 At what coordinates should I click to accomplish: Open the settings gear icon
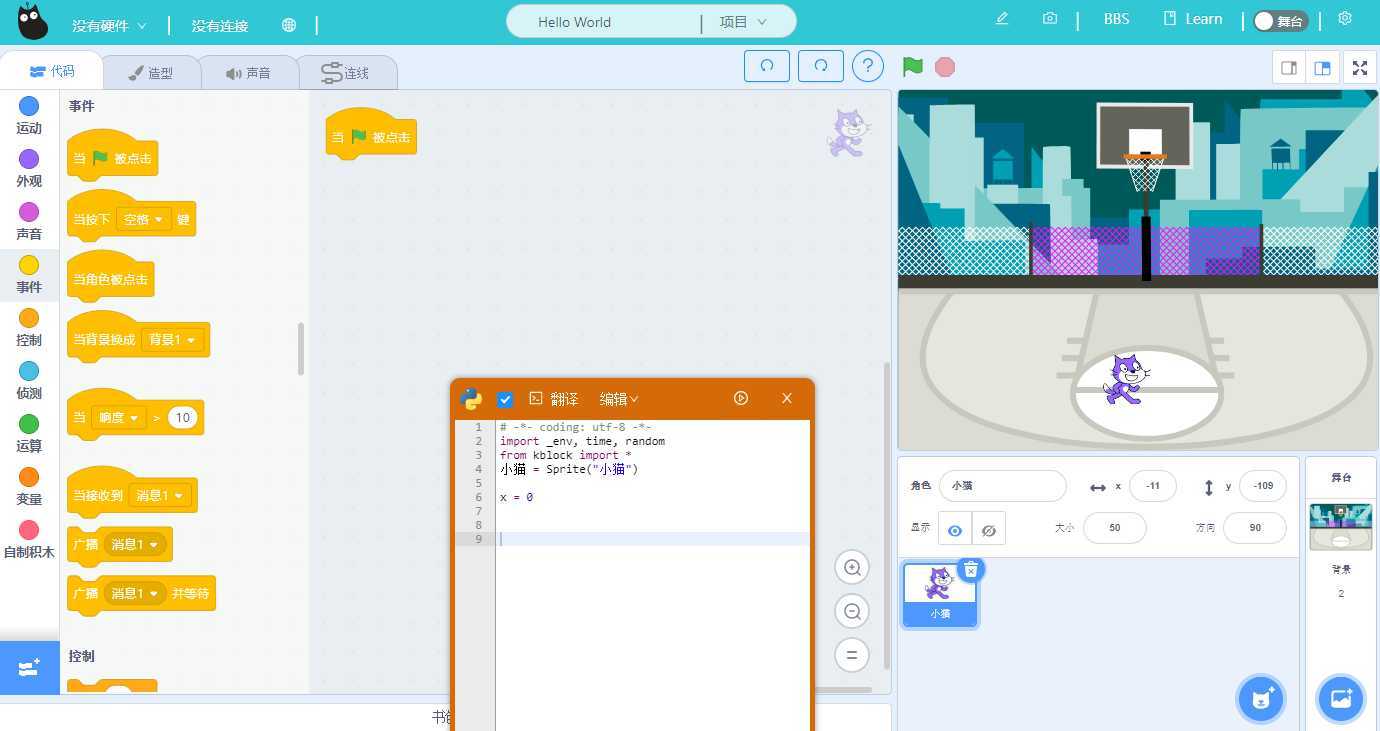[1345, 19]
